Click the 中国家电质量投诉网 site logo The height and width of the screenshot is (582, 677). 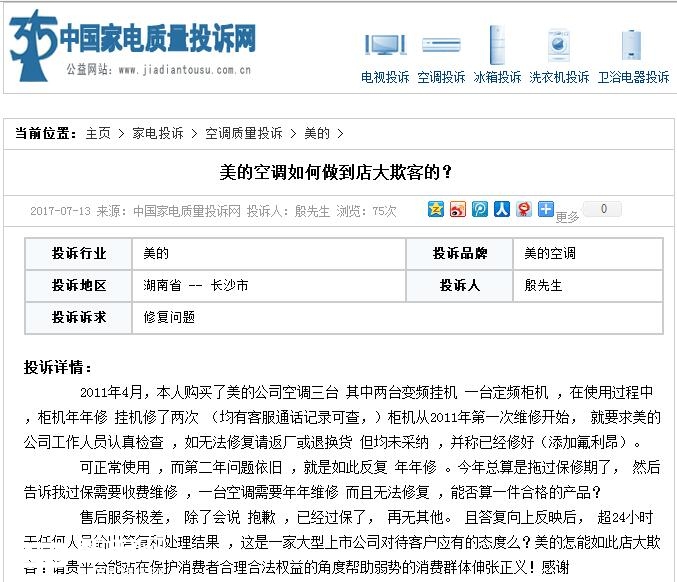[133, 45]
